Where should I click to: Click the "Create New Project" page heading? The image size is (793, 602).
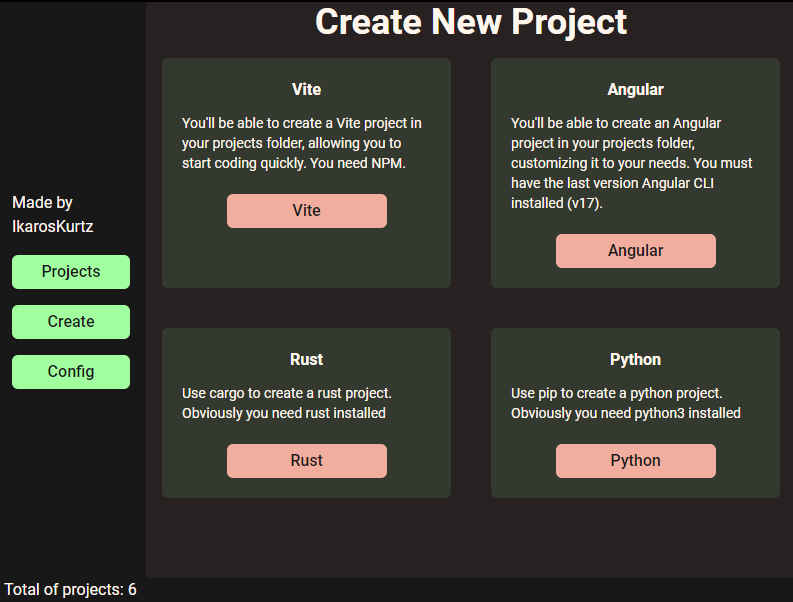click(471, 22)
